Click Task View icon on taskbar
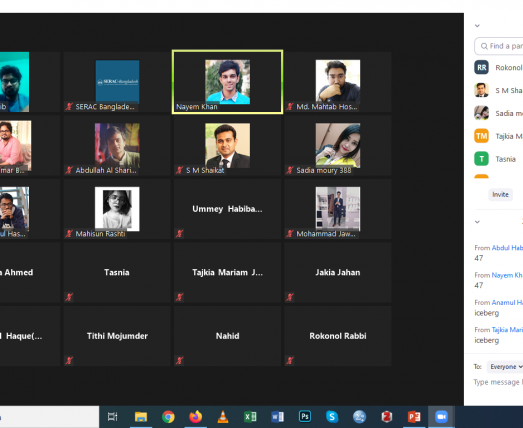The image size is (523, 428). click(113, 417)
